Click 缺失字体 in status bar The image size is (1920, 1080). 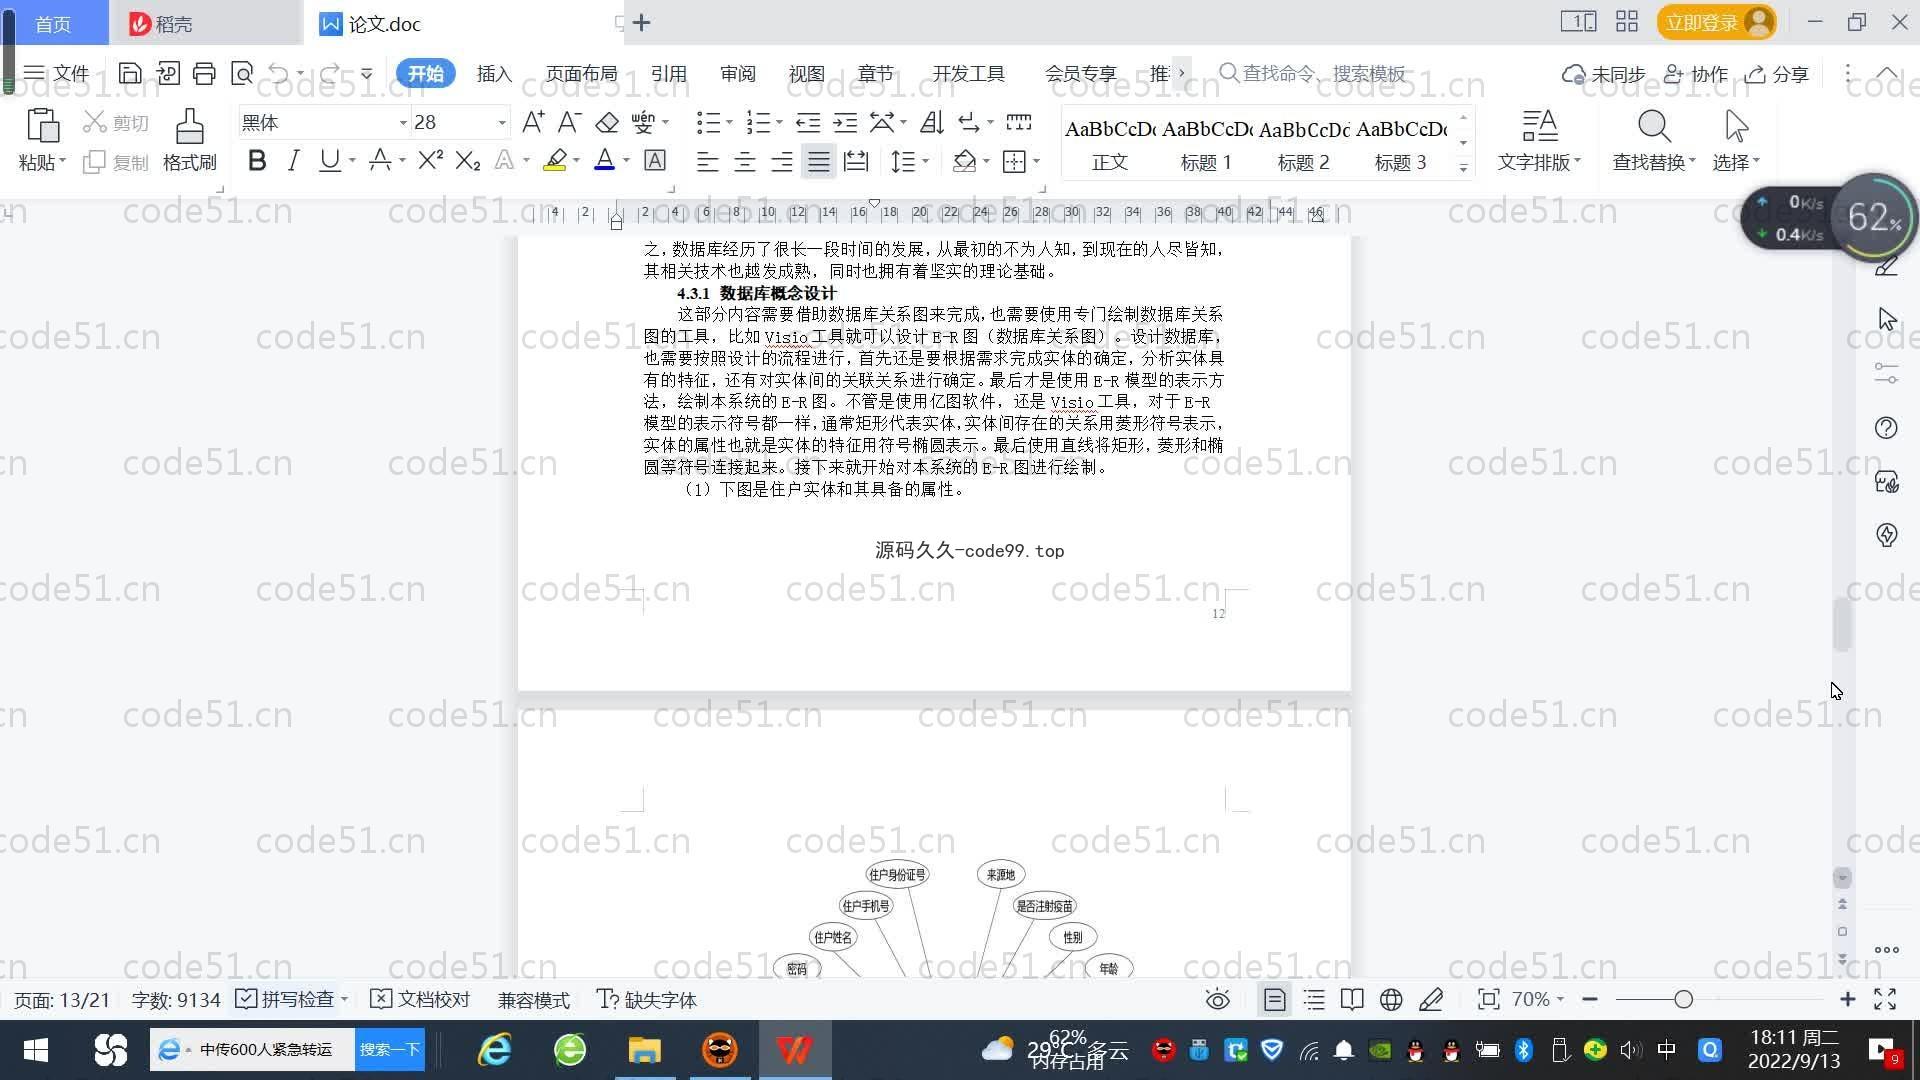(647, 999)
